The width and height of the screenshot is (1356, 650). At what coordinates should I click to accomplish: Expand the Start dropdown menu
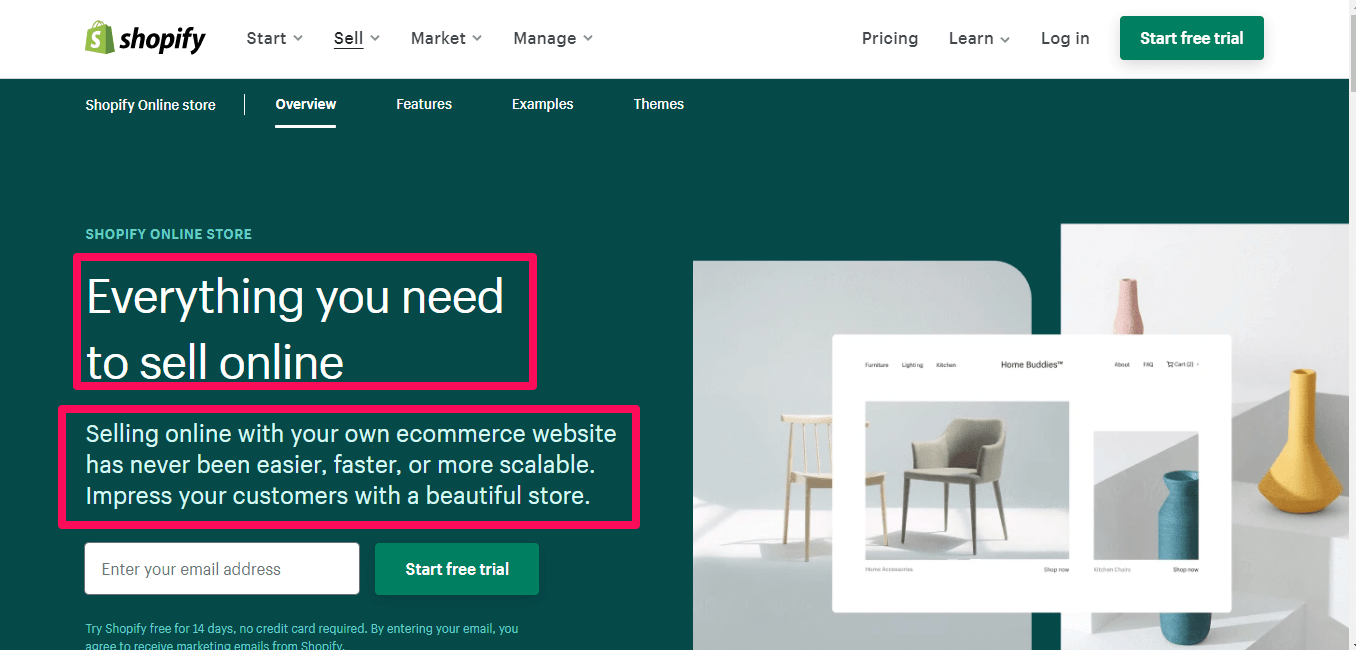[274, 38]
